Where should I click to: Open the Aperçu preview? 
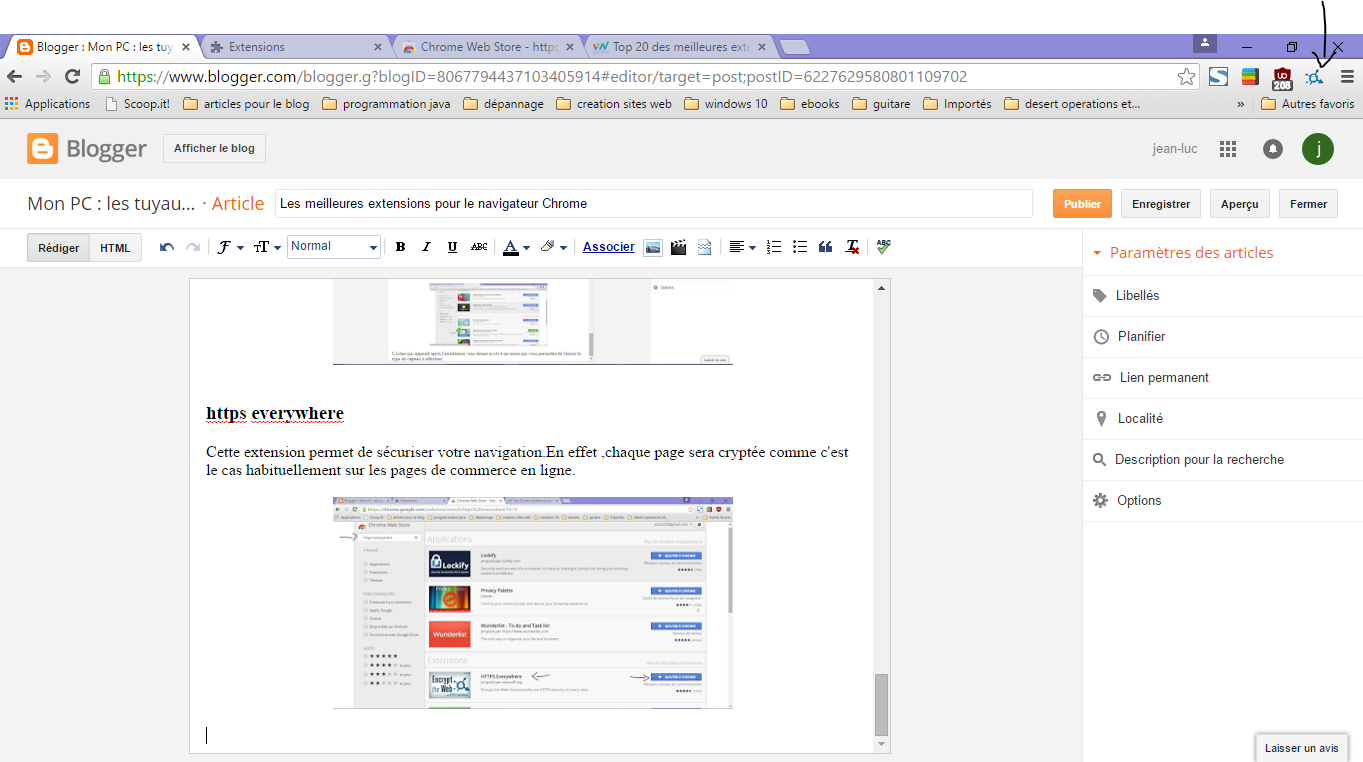tap(1240, 203)
